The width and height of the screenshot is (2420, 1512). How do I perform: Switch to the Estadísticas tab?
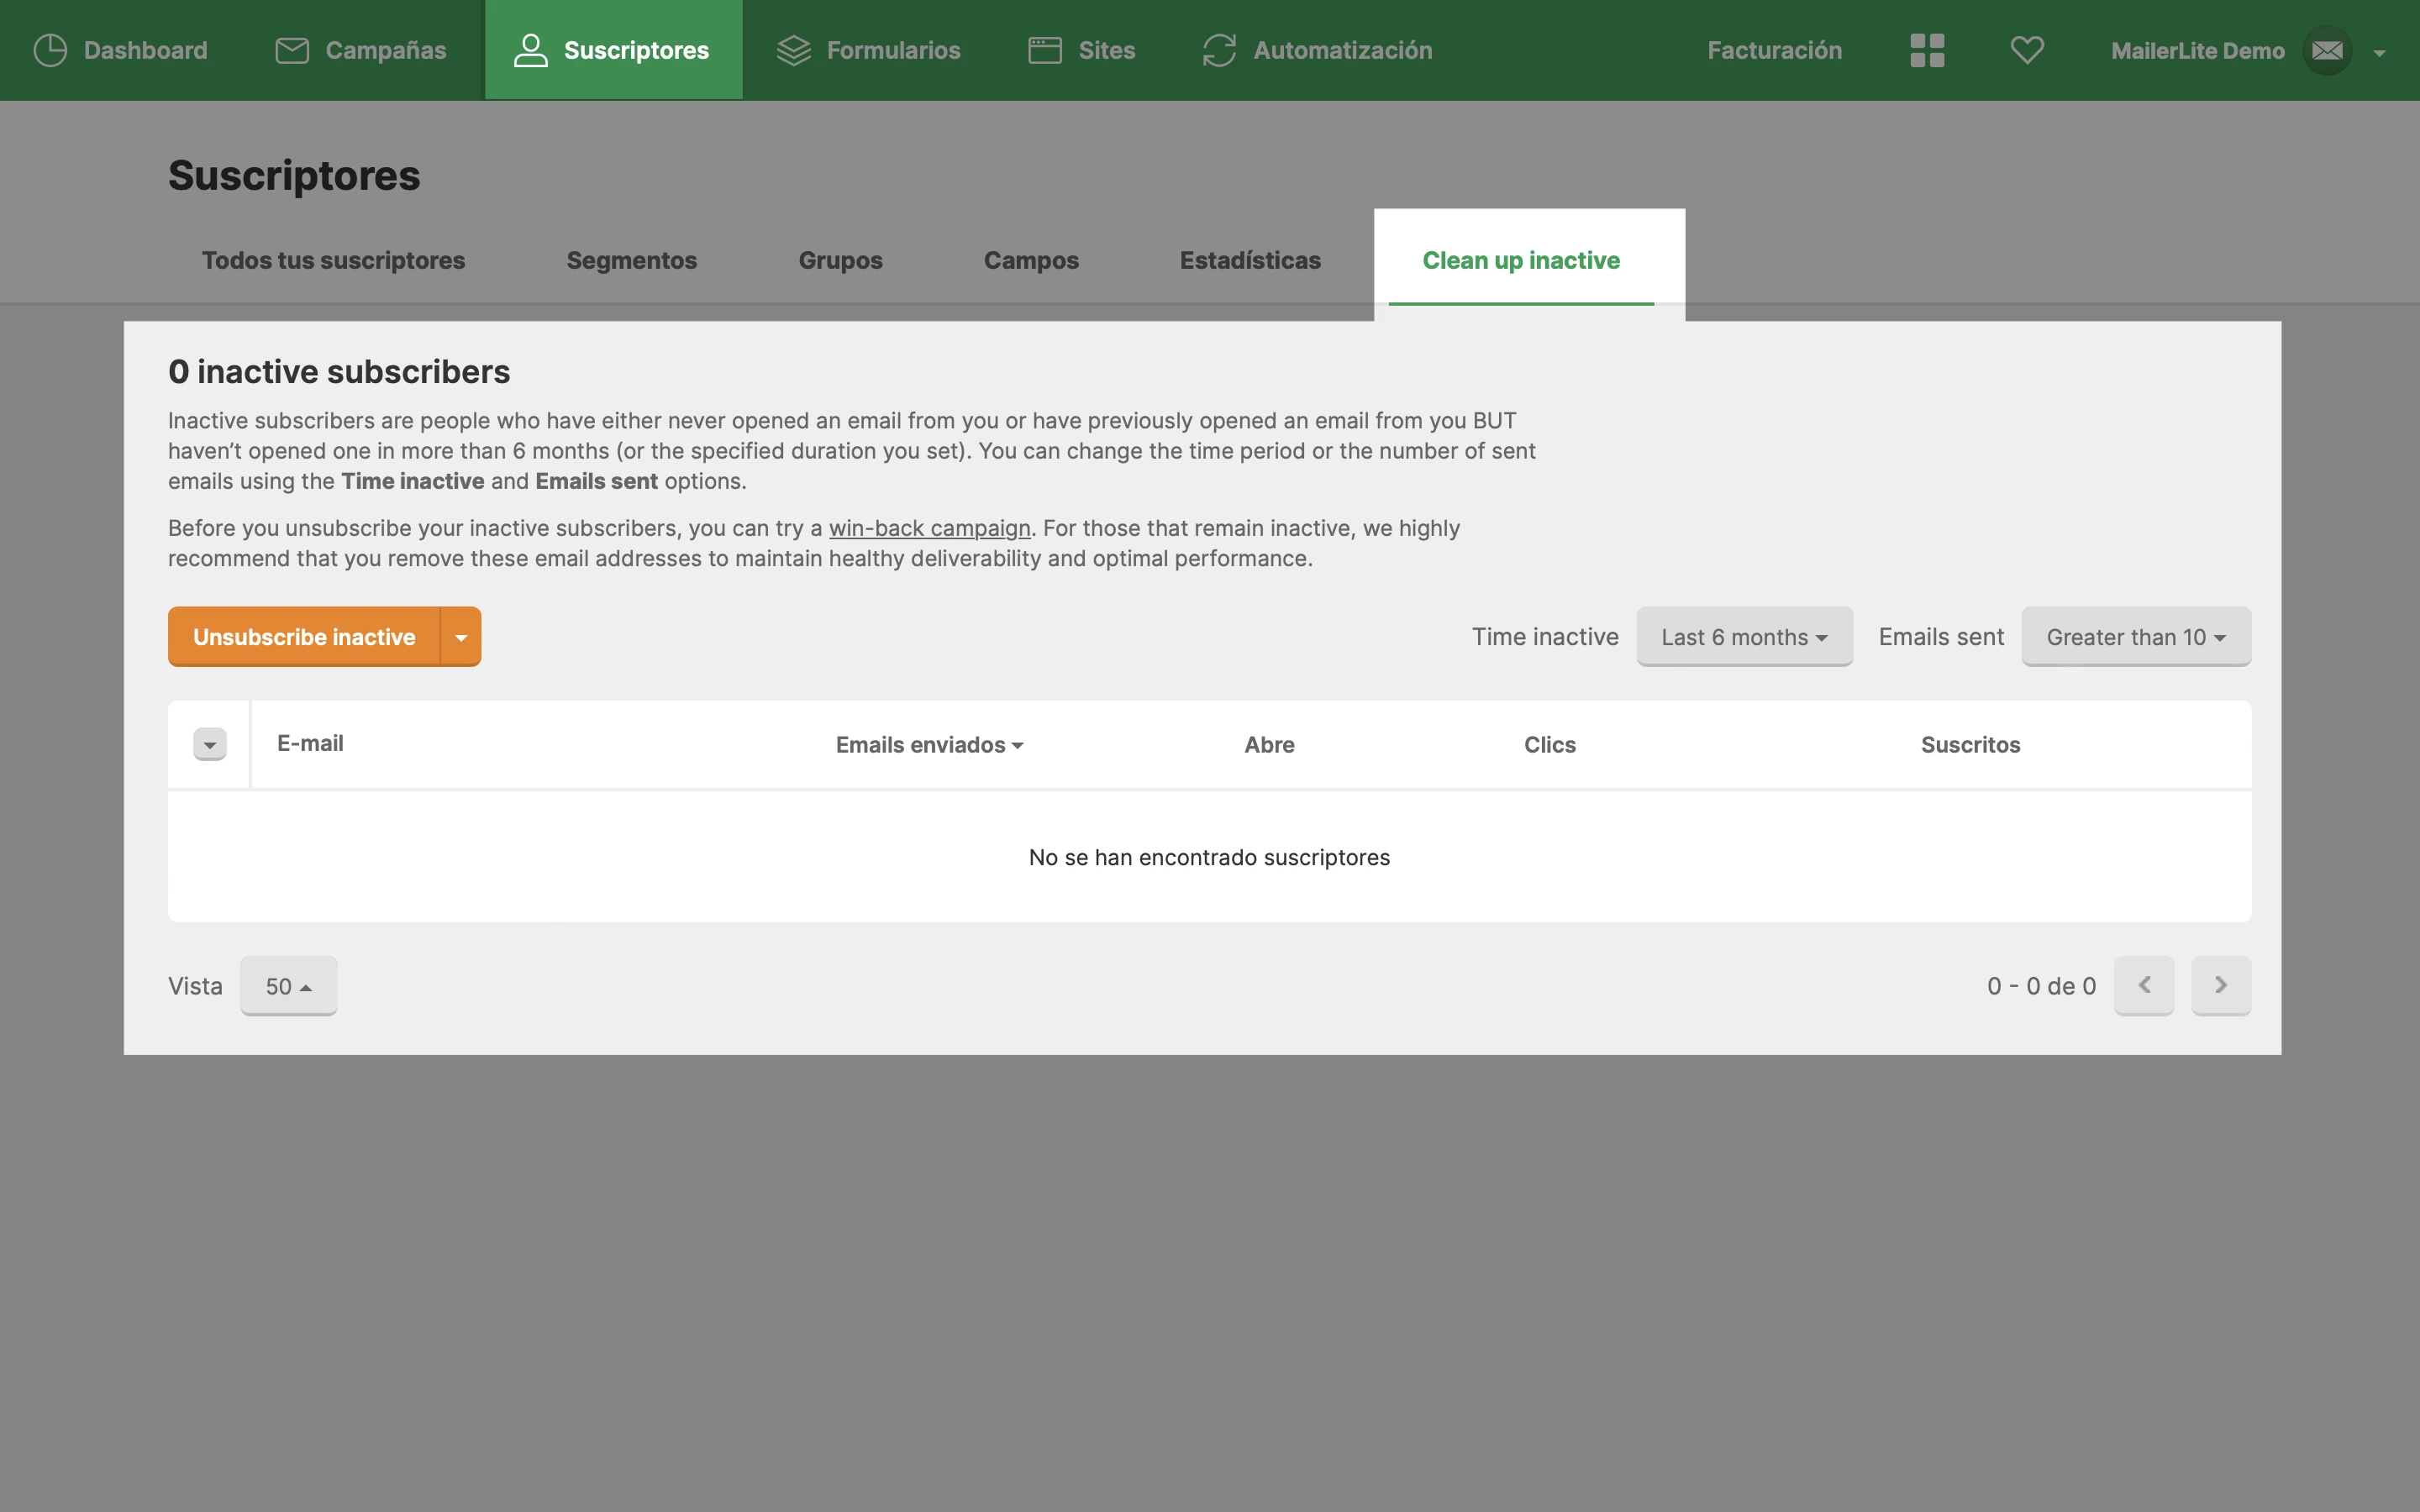1249,260
